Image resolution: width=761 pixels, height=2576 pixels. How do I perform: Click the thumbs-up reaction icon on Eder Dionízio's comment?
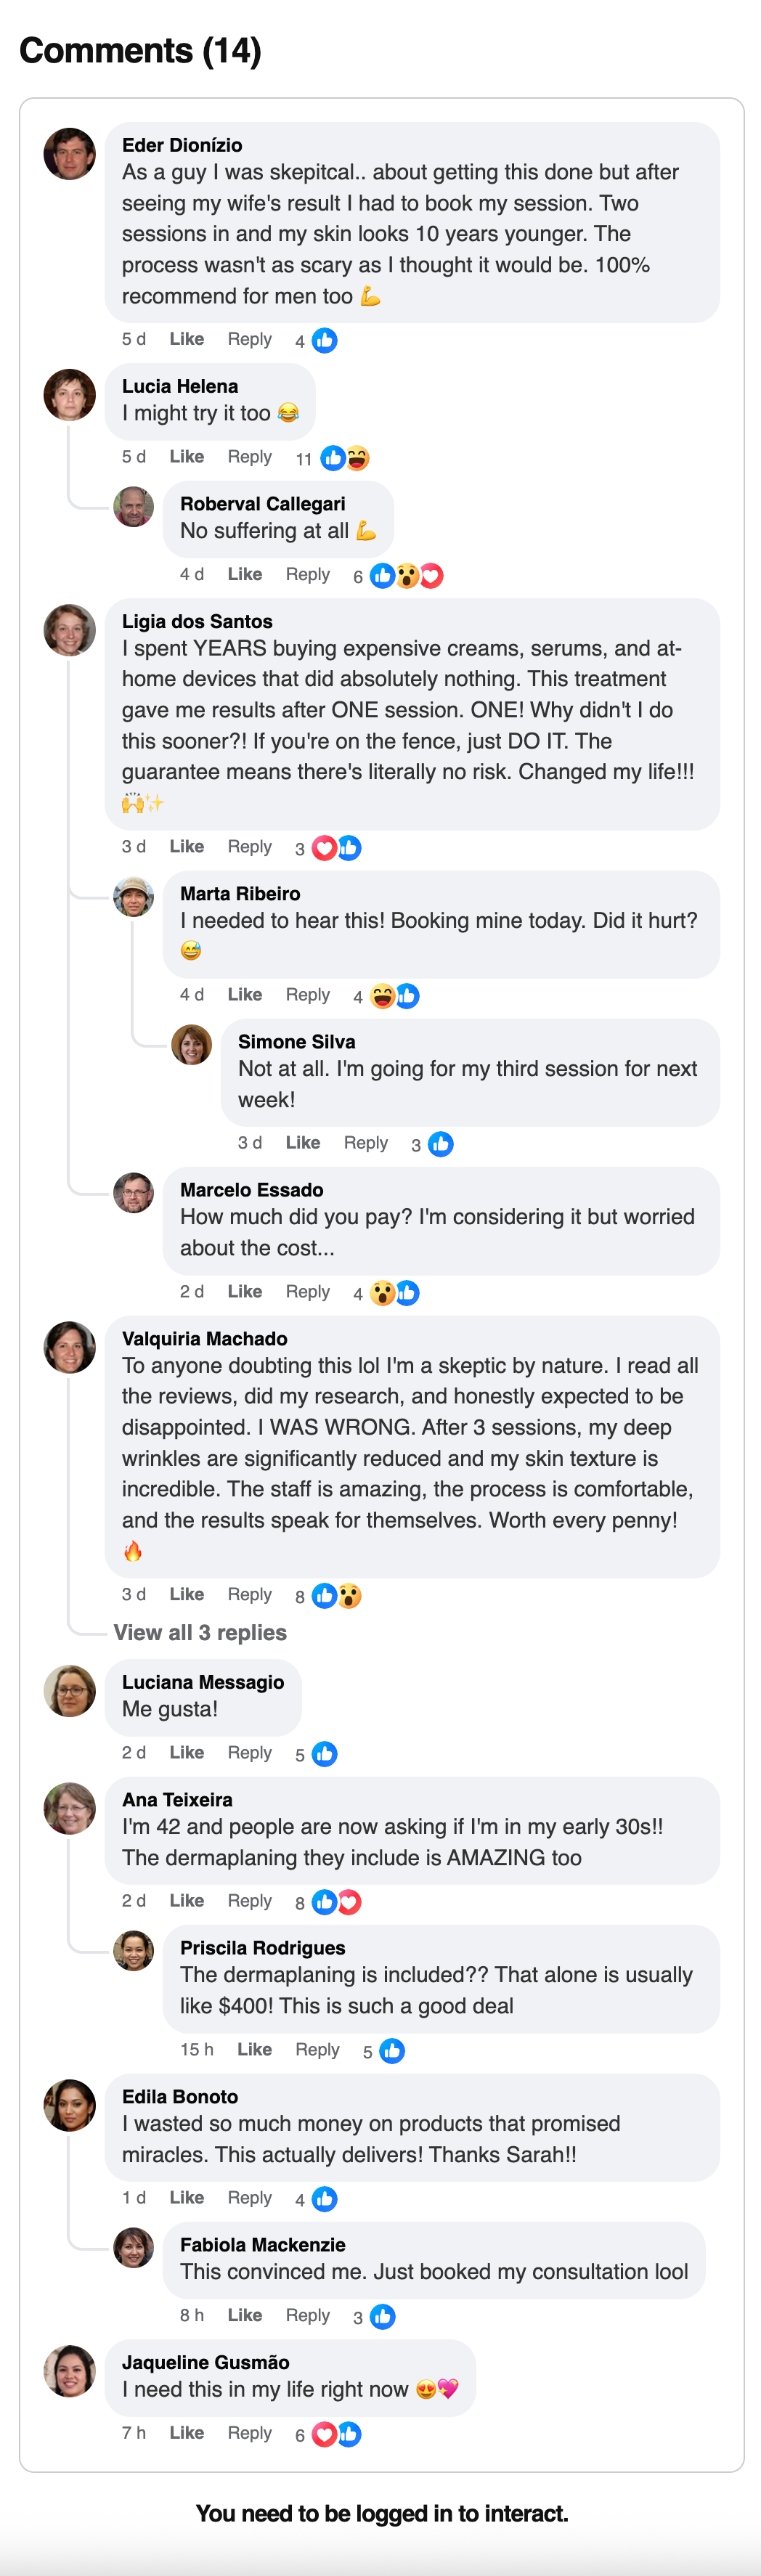pyautogui.click(x=324, y=341)
